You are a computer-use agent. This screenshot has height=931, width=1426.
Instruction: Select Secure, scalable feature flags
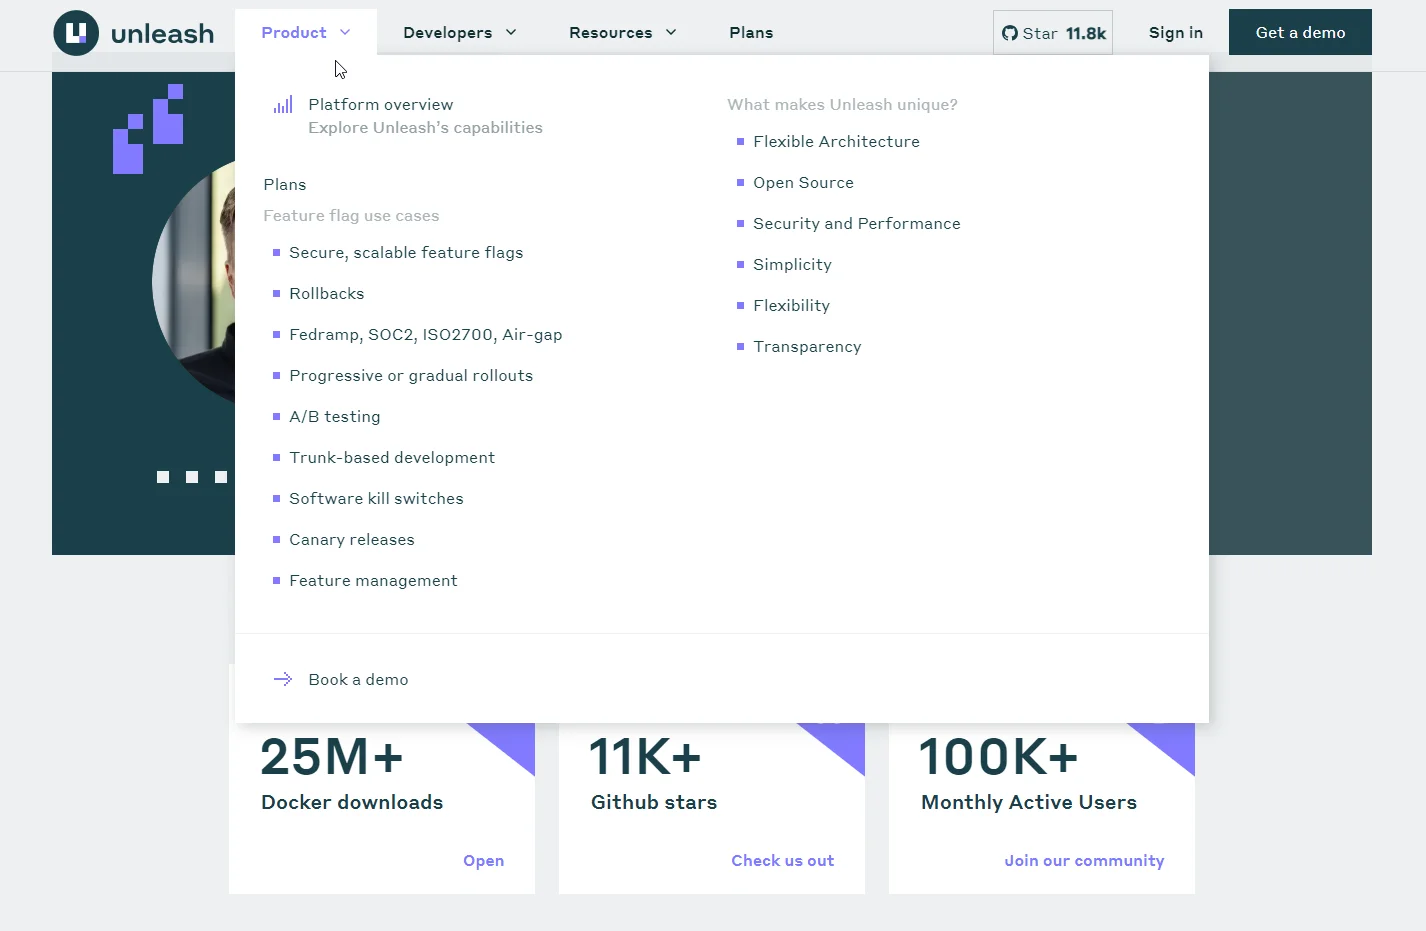pyautogui.click(x=406, y=252)
